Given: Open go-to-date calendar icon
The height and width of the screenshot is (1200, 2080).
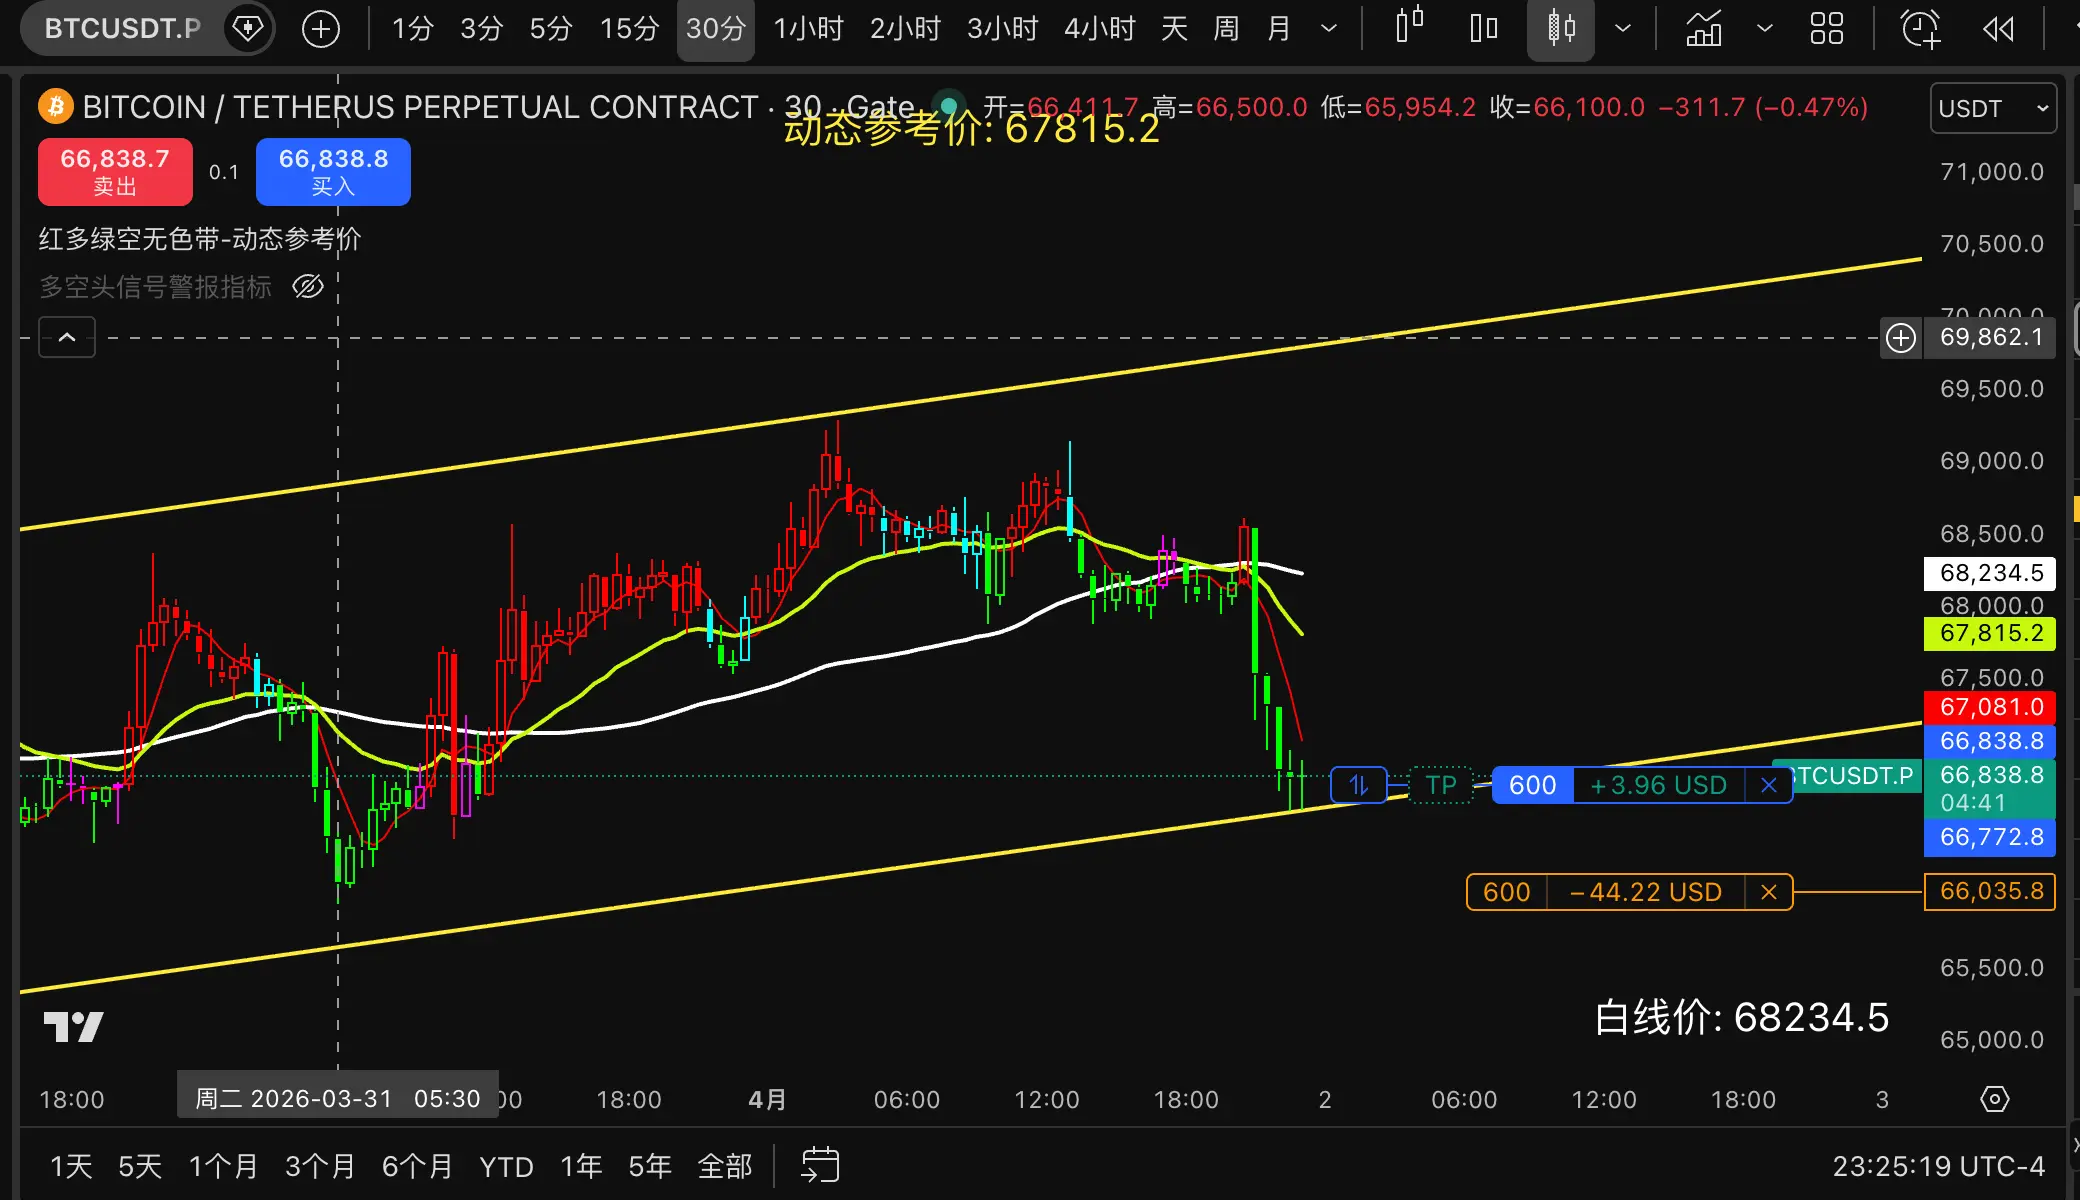Looking at the screenshot, I should coord(820,1165).
